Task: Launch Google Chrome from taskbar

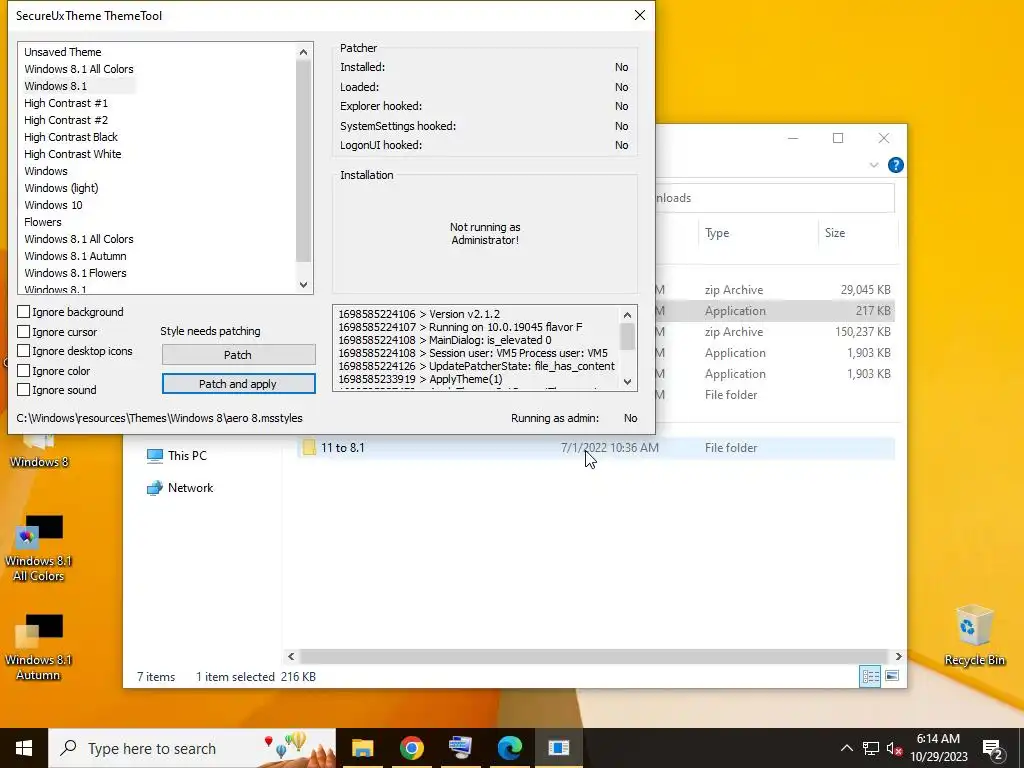Action: (x=411, y=748)
